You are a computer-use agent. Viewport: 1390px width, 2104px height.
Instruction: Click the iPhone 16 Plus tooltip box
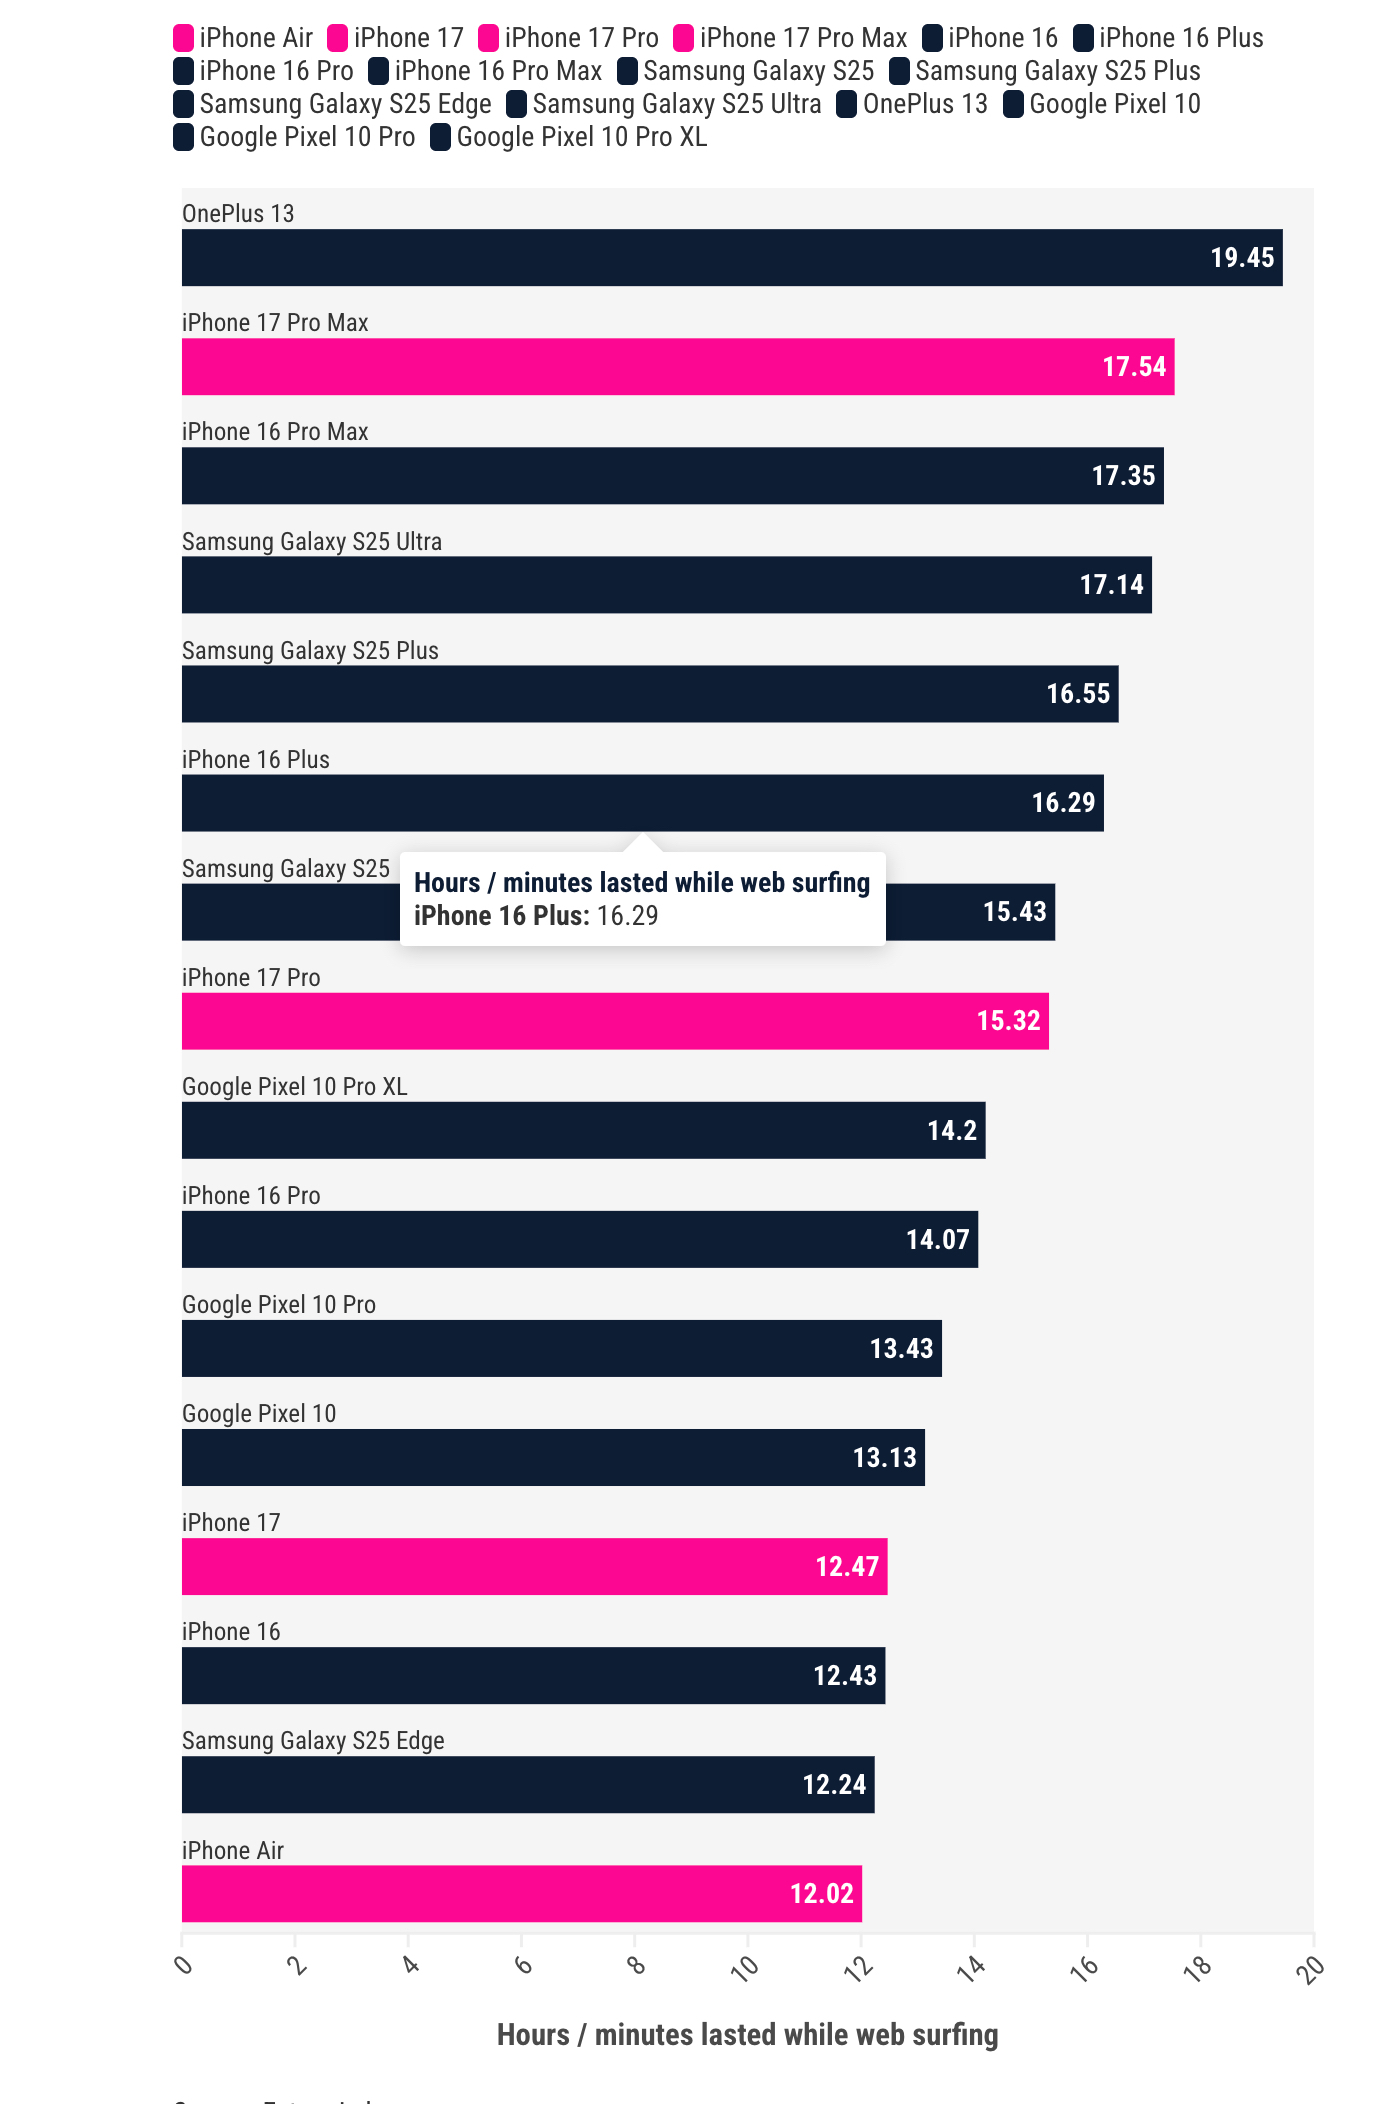click(642, 899)
